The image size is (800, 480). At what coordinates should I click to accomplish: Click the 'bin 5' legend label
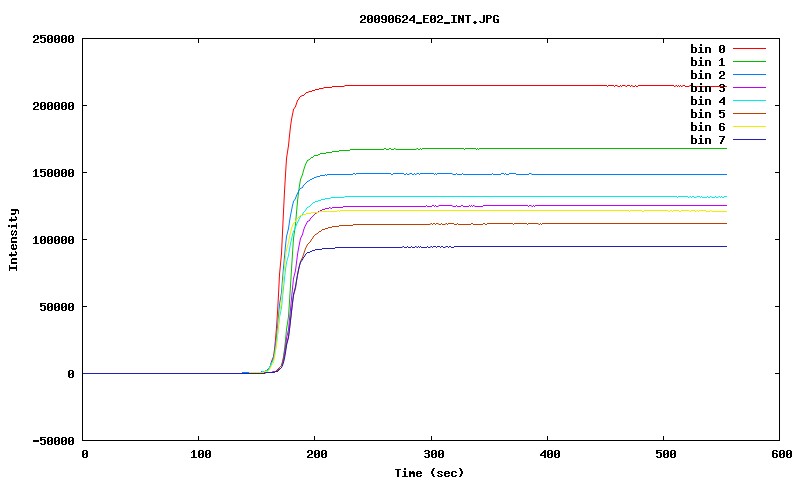pyautogui.click(x=708, y=114)
